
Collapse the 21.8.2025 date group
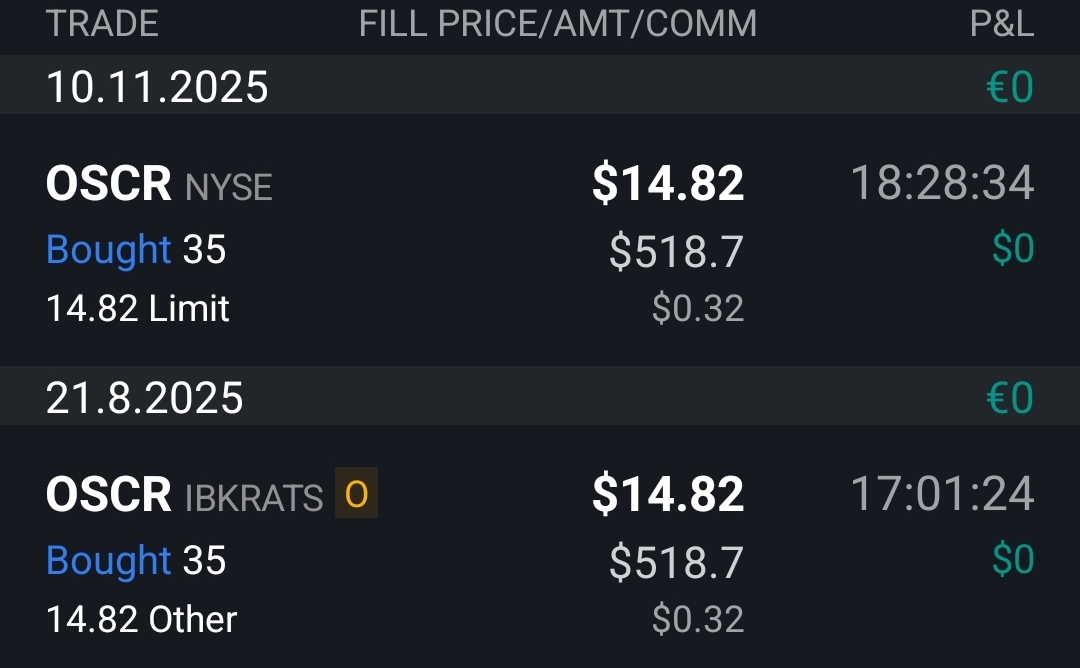click(144, 398)
